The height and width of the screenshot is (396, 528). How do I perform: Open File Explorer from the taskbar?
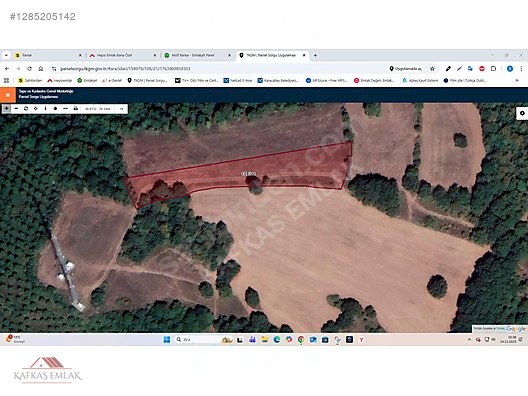(x=265, y=339)
